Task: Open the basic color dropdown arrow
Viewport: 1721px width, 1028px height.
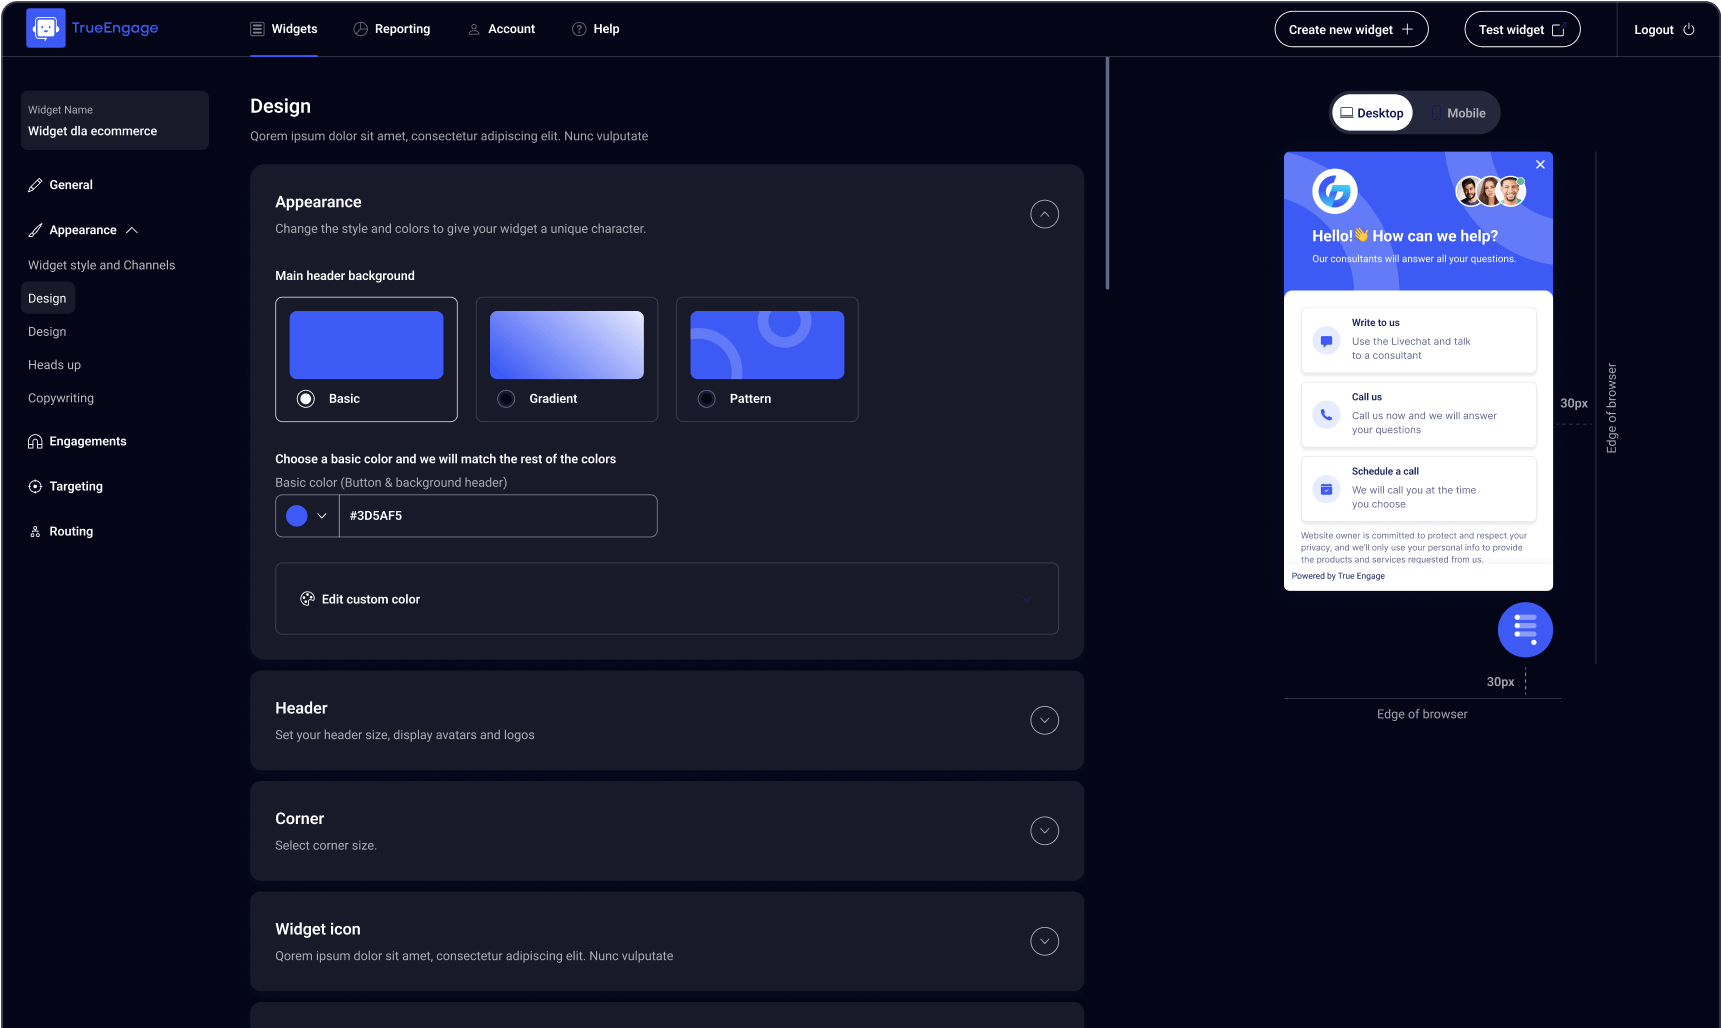Action: coord(322,516)
